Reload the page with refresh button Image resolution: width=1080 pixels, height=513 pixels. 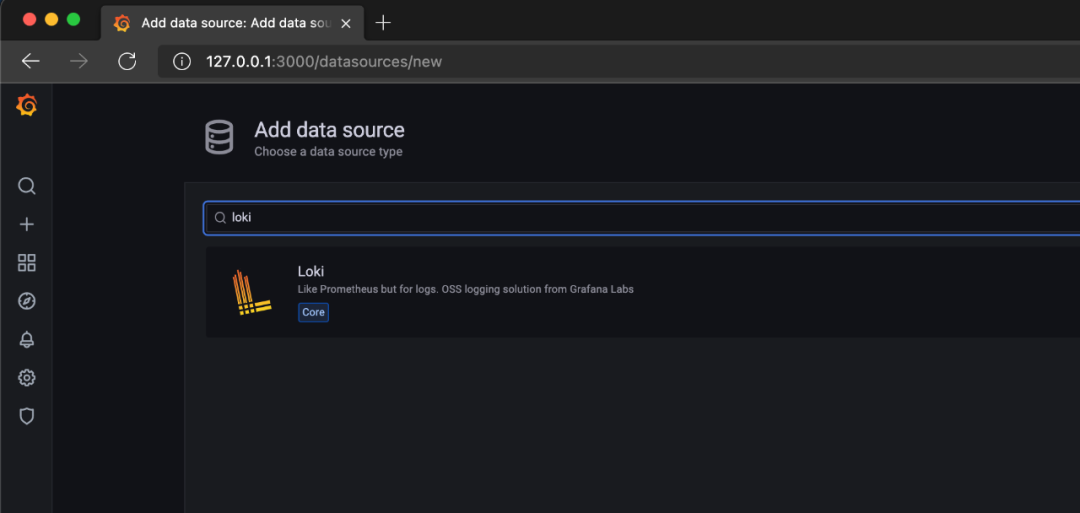click(127, 61)
